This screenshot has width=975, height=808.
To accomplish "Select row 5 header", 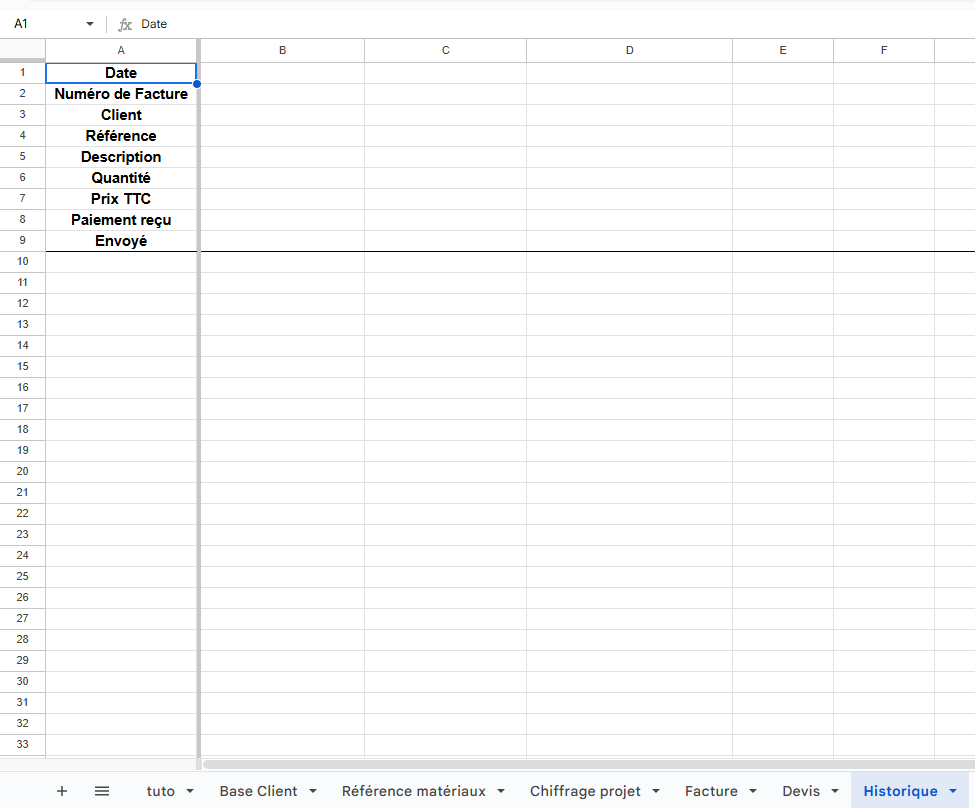I will coord(22,156).
